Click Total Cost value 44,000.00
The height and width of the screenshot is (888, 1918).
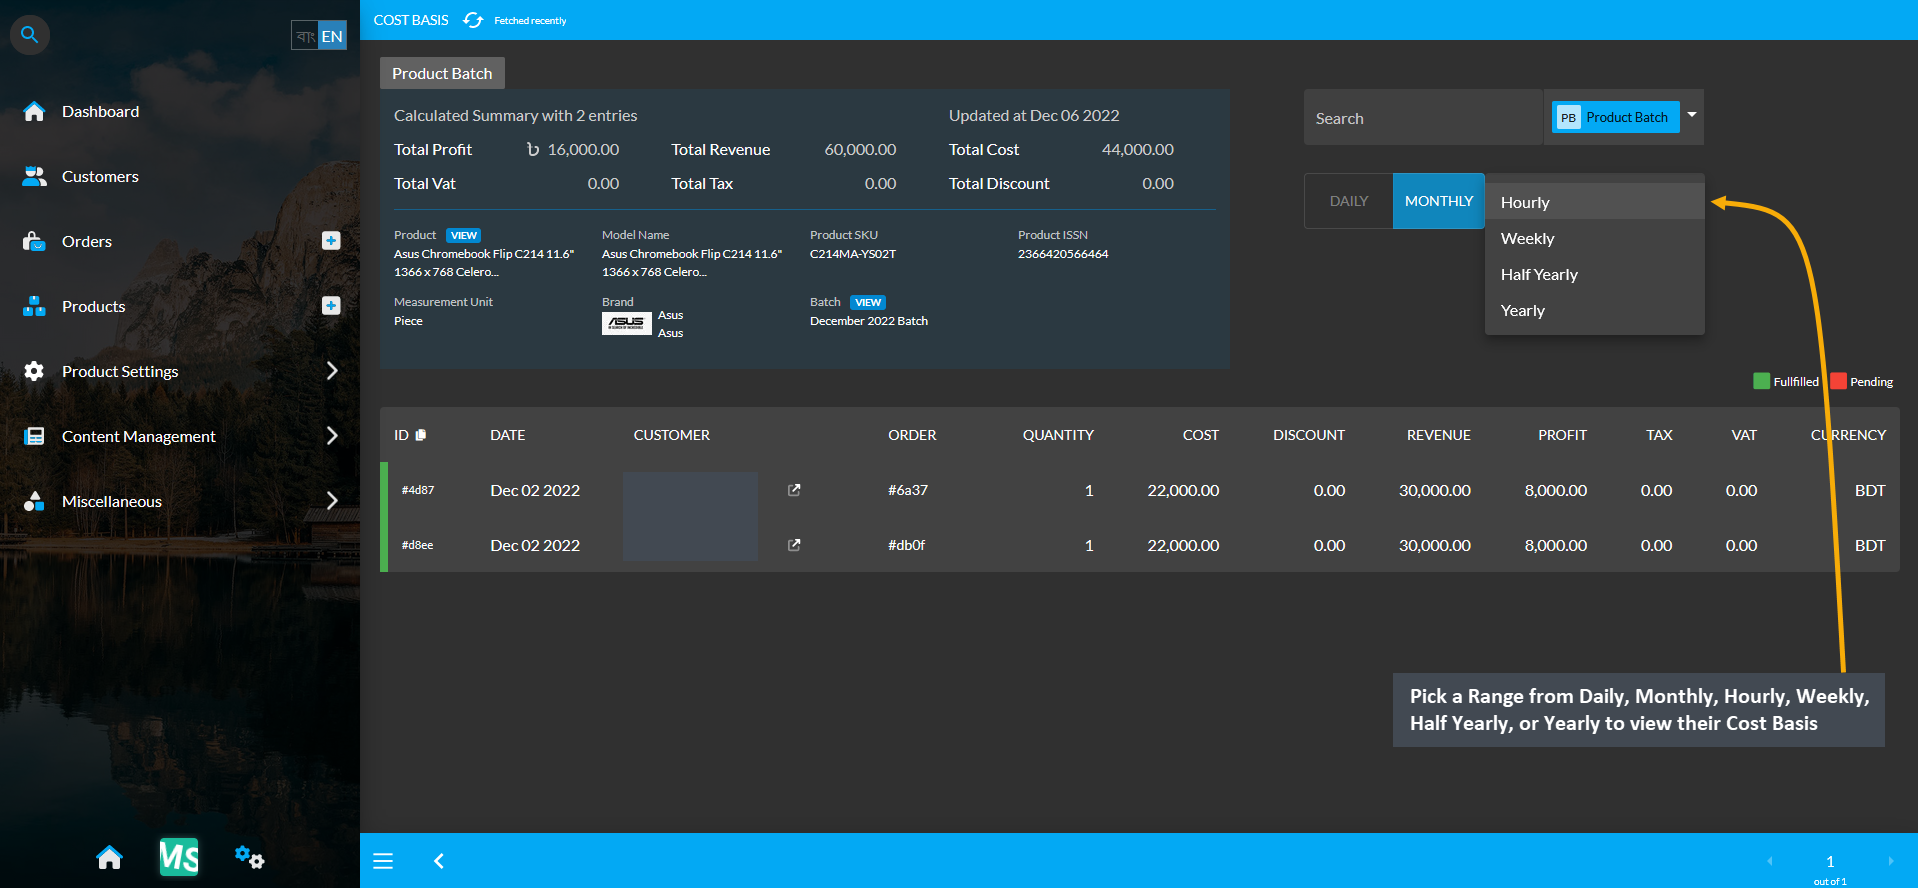[1138, 149]
